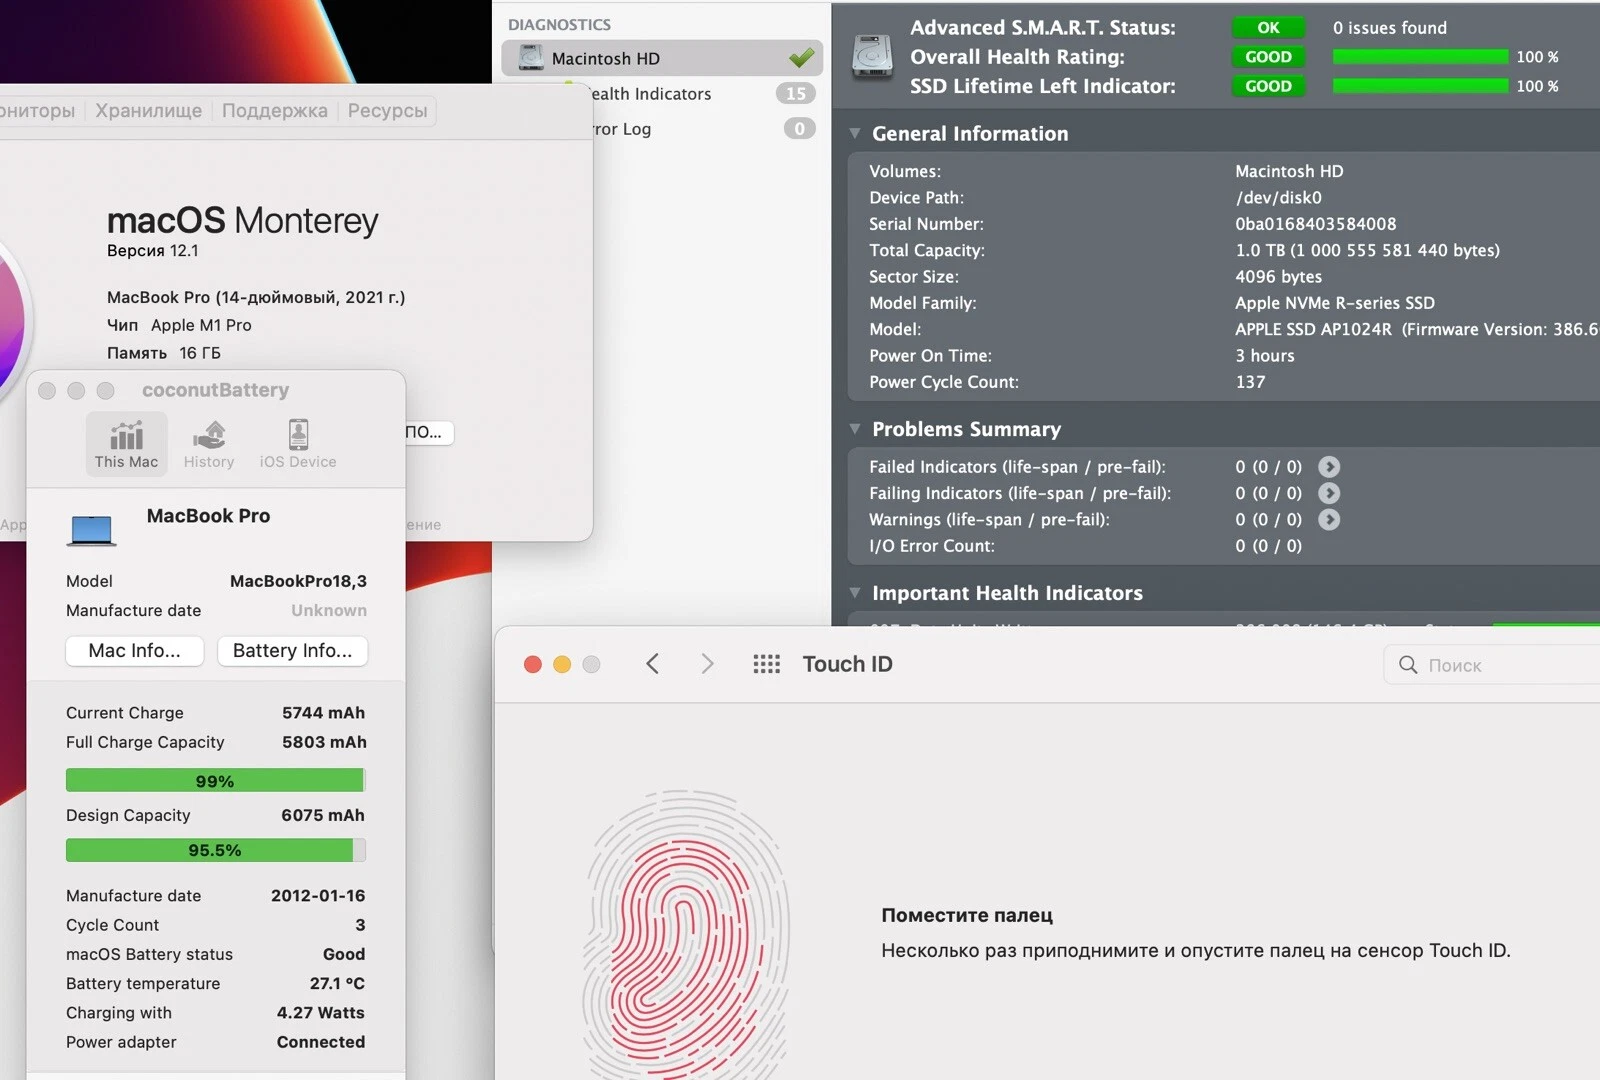Click '/dev/disk0' device path value
The height and width of the screenshot is (1080, 1600).
(1279, 198)
